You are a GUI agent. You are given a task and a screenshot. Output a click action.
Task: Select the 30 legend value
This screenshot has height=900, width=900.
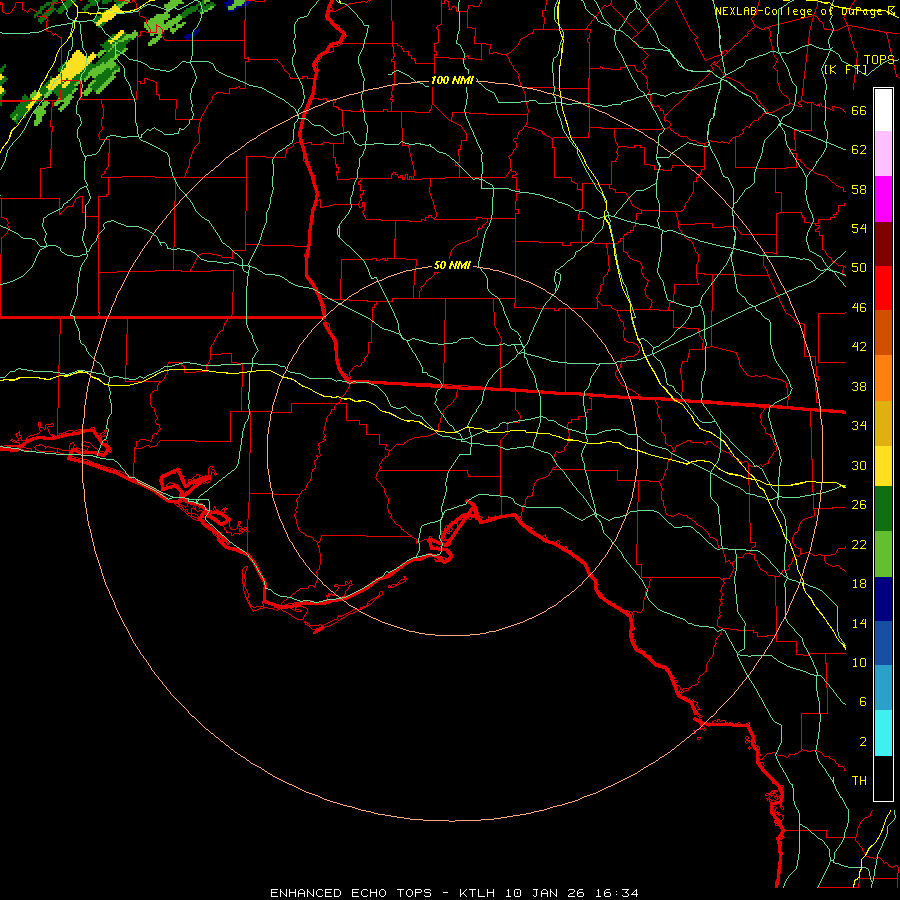[859, 465]
